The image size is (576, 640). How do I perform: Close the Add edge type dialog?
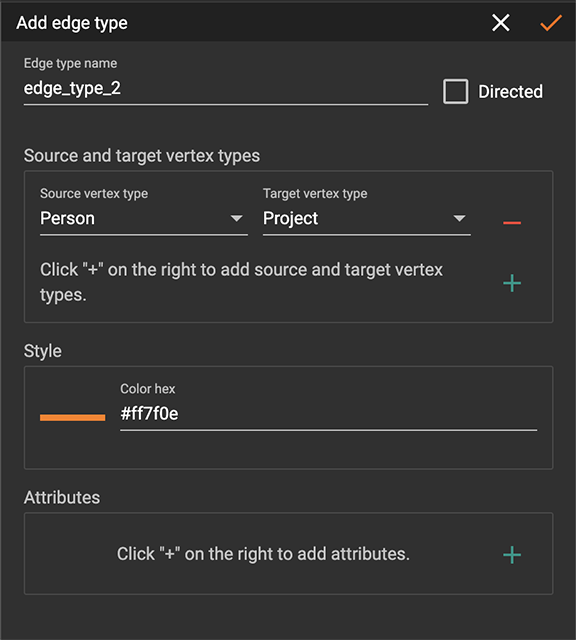coord(500,22)
